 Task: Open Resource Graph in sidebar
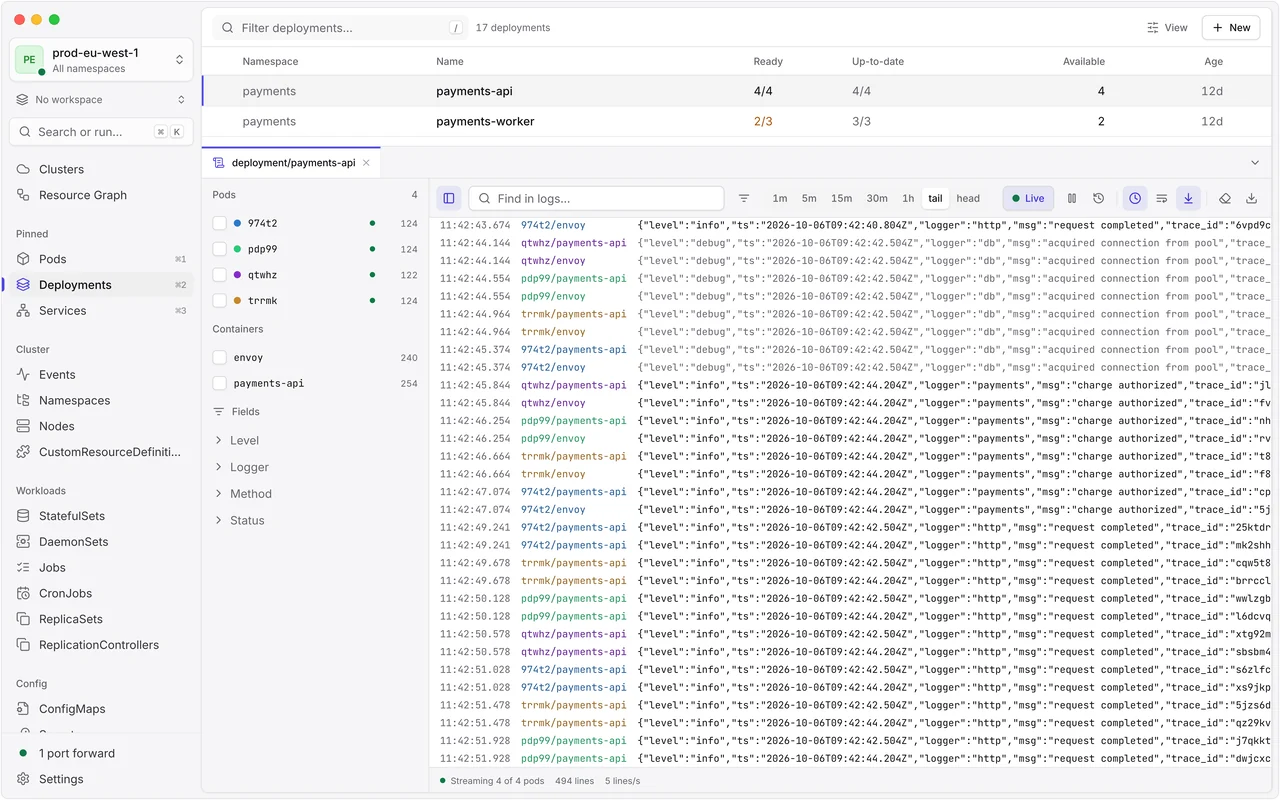101,195
